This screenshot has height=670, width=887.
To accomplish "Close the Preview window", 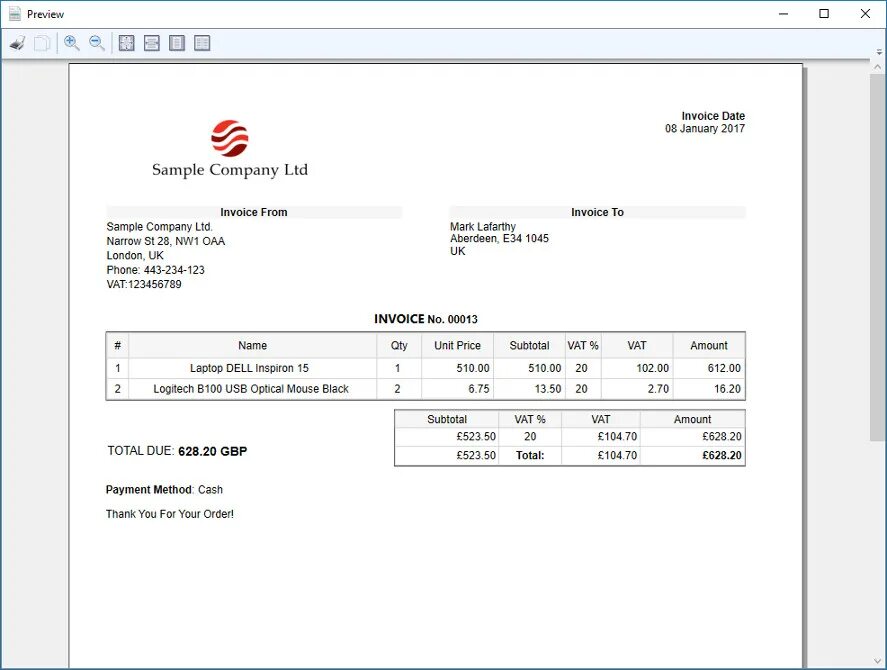I will point(866,14).
